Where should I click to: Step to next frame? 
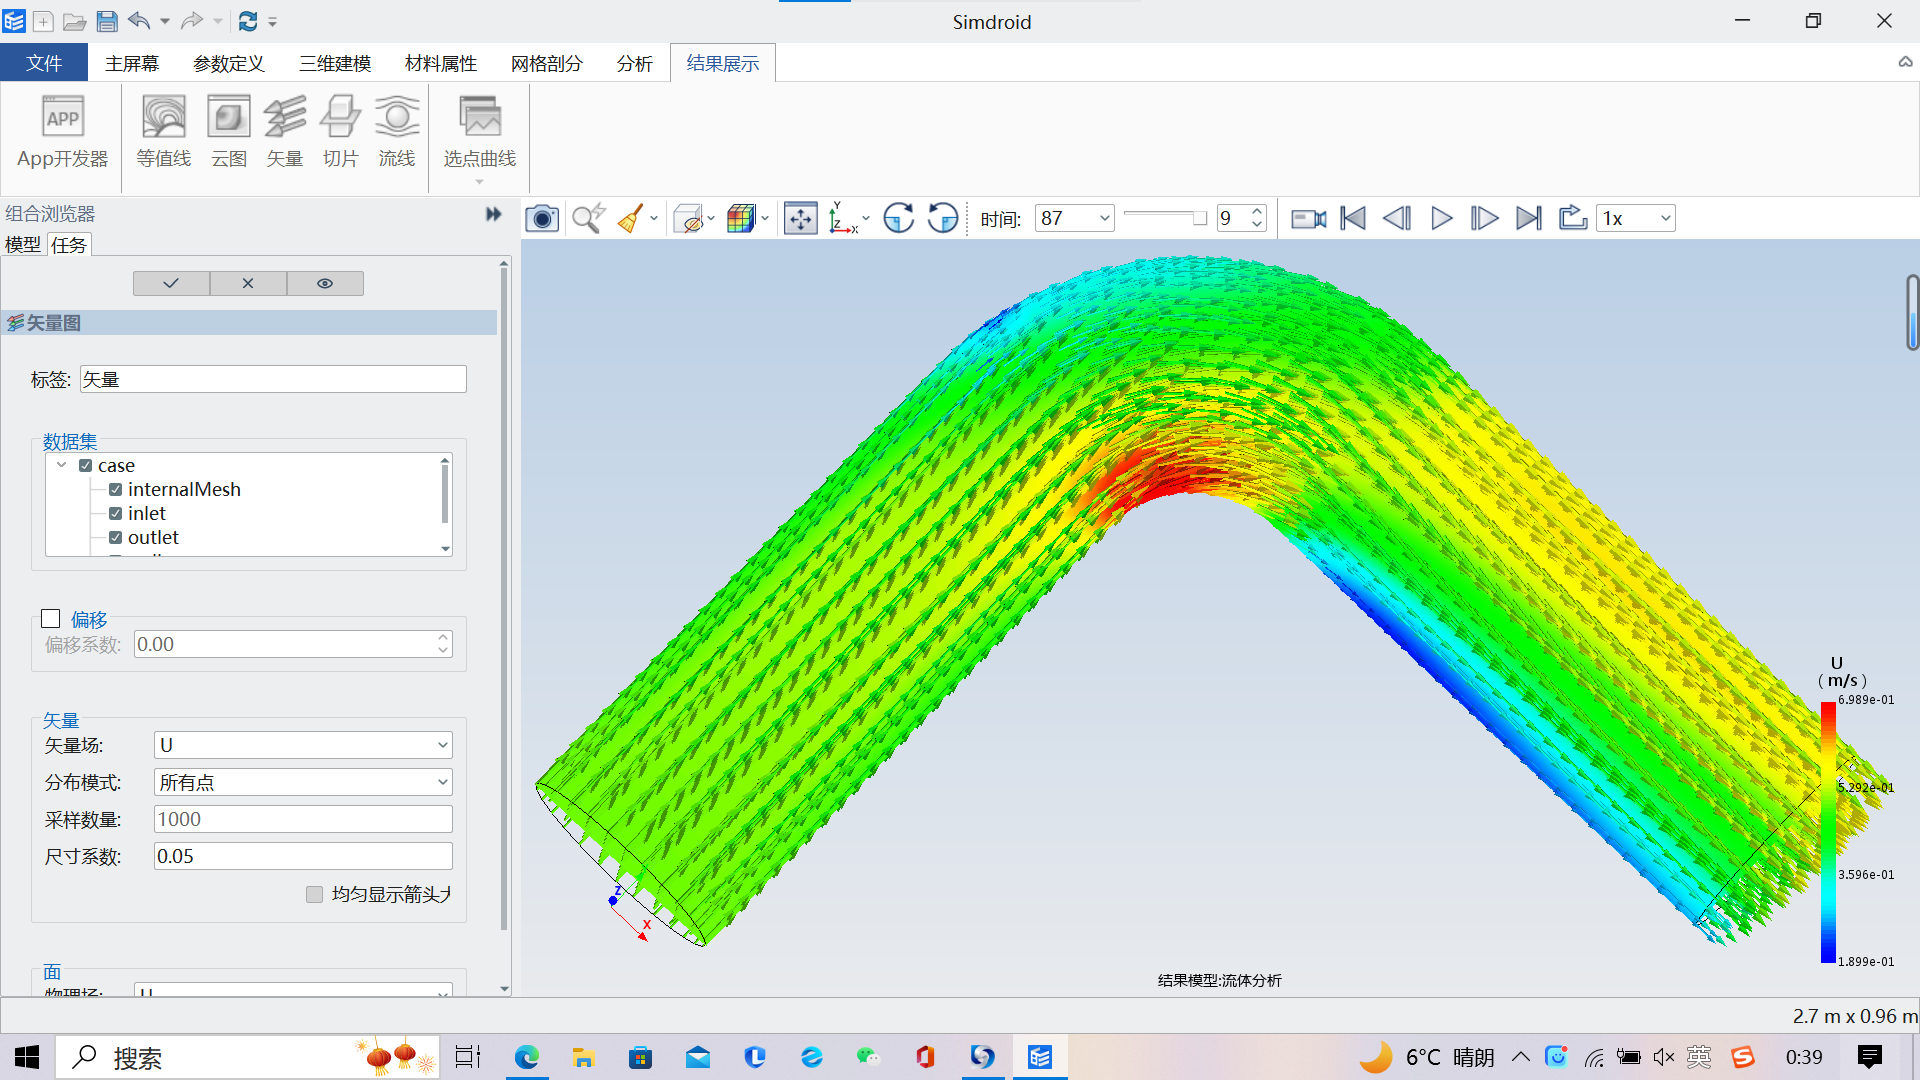pos(1485,218)
